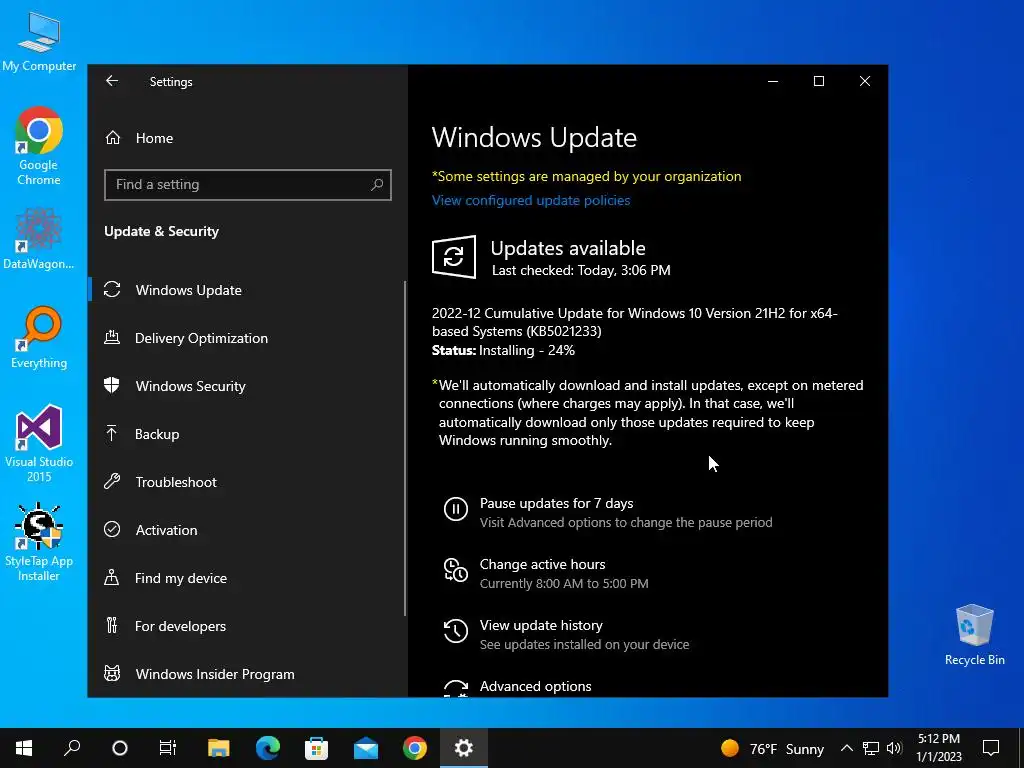Click the Activation checkmark circle icon
This screenshot has height=768, width=1024.
pyautogui.click(x=112, y=530)
